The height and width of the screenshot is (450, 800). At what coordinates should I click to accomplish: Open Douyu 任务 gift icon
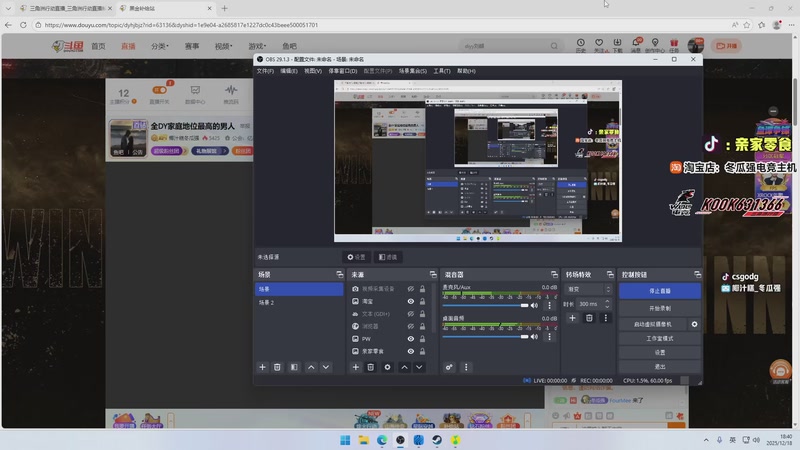coord(674,45)
